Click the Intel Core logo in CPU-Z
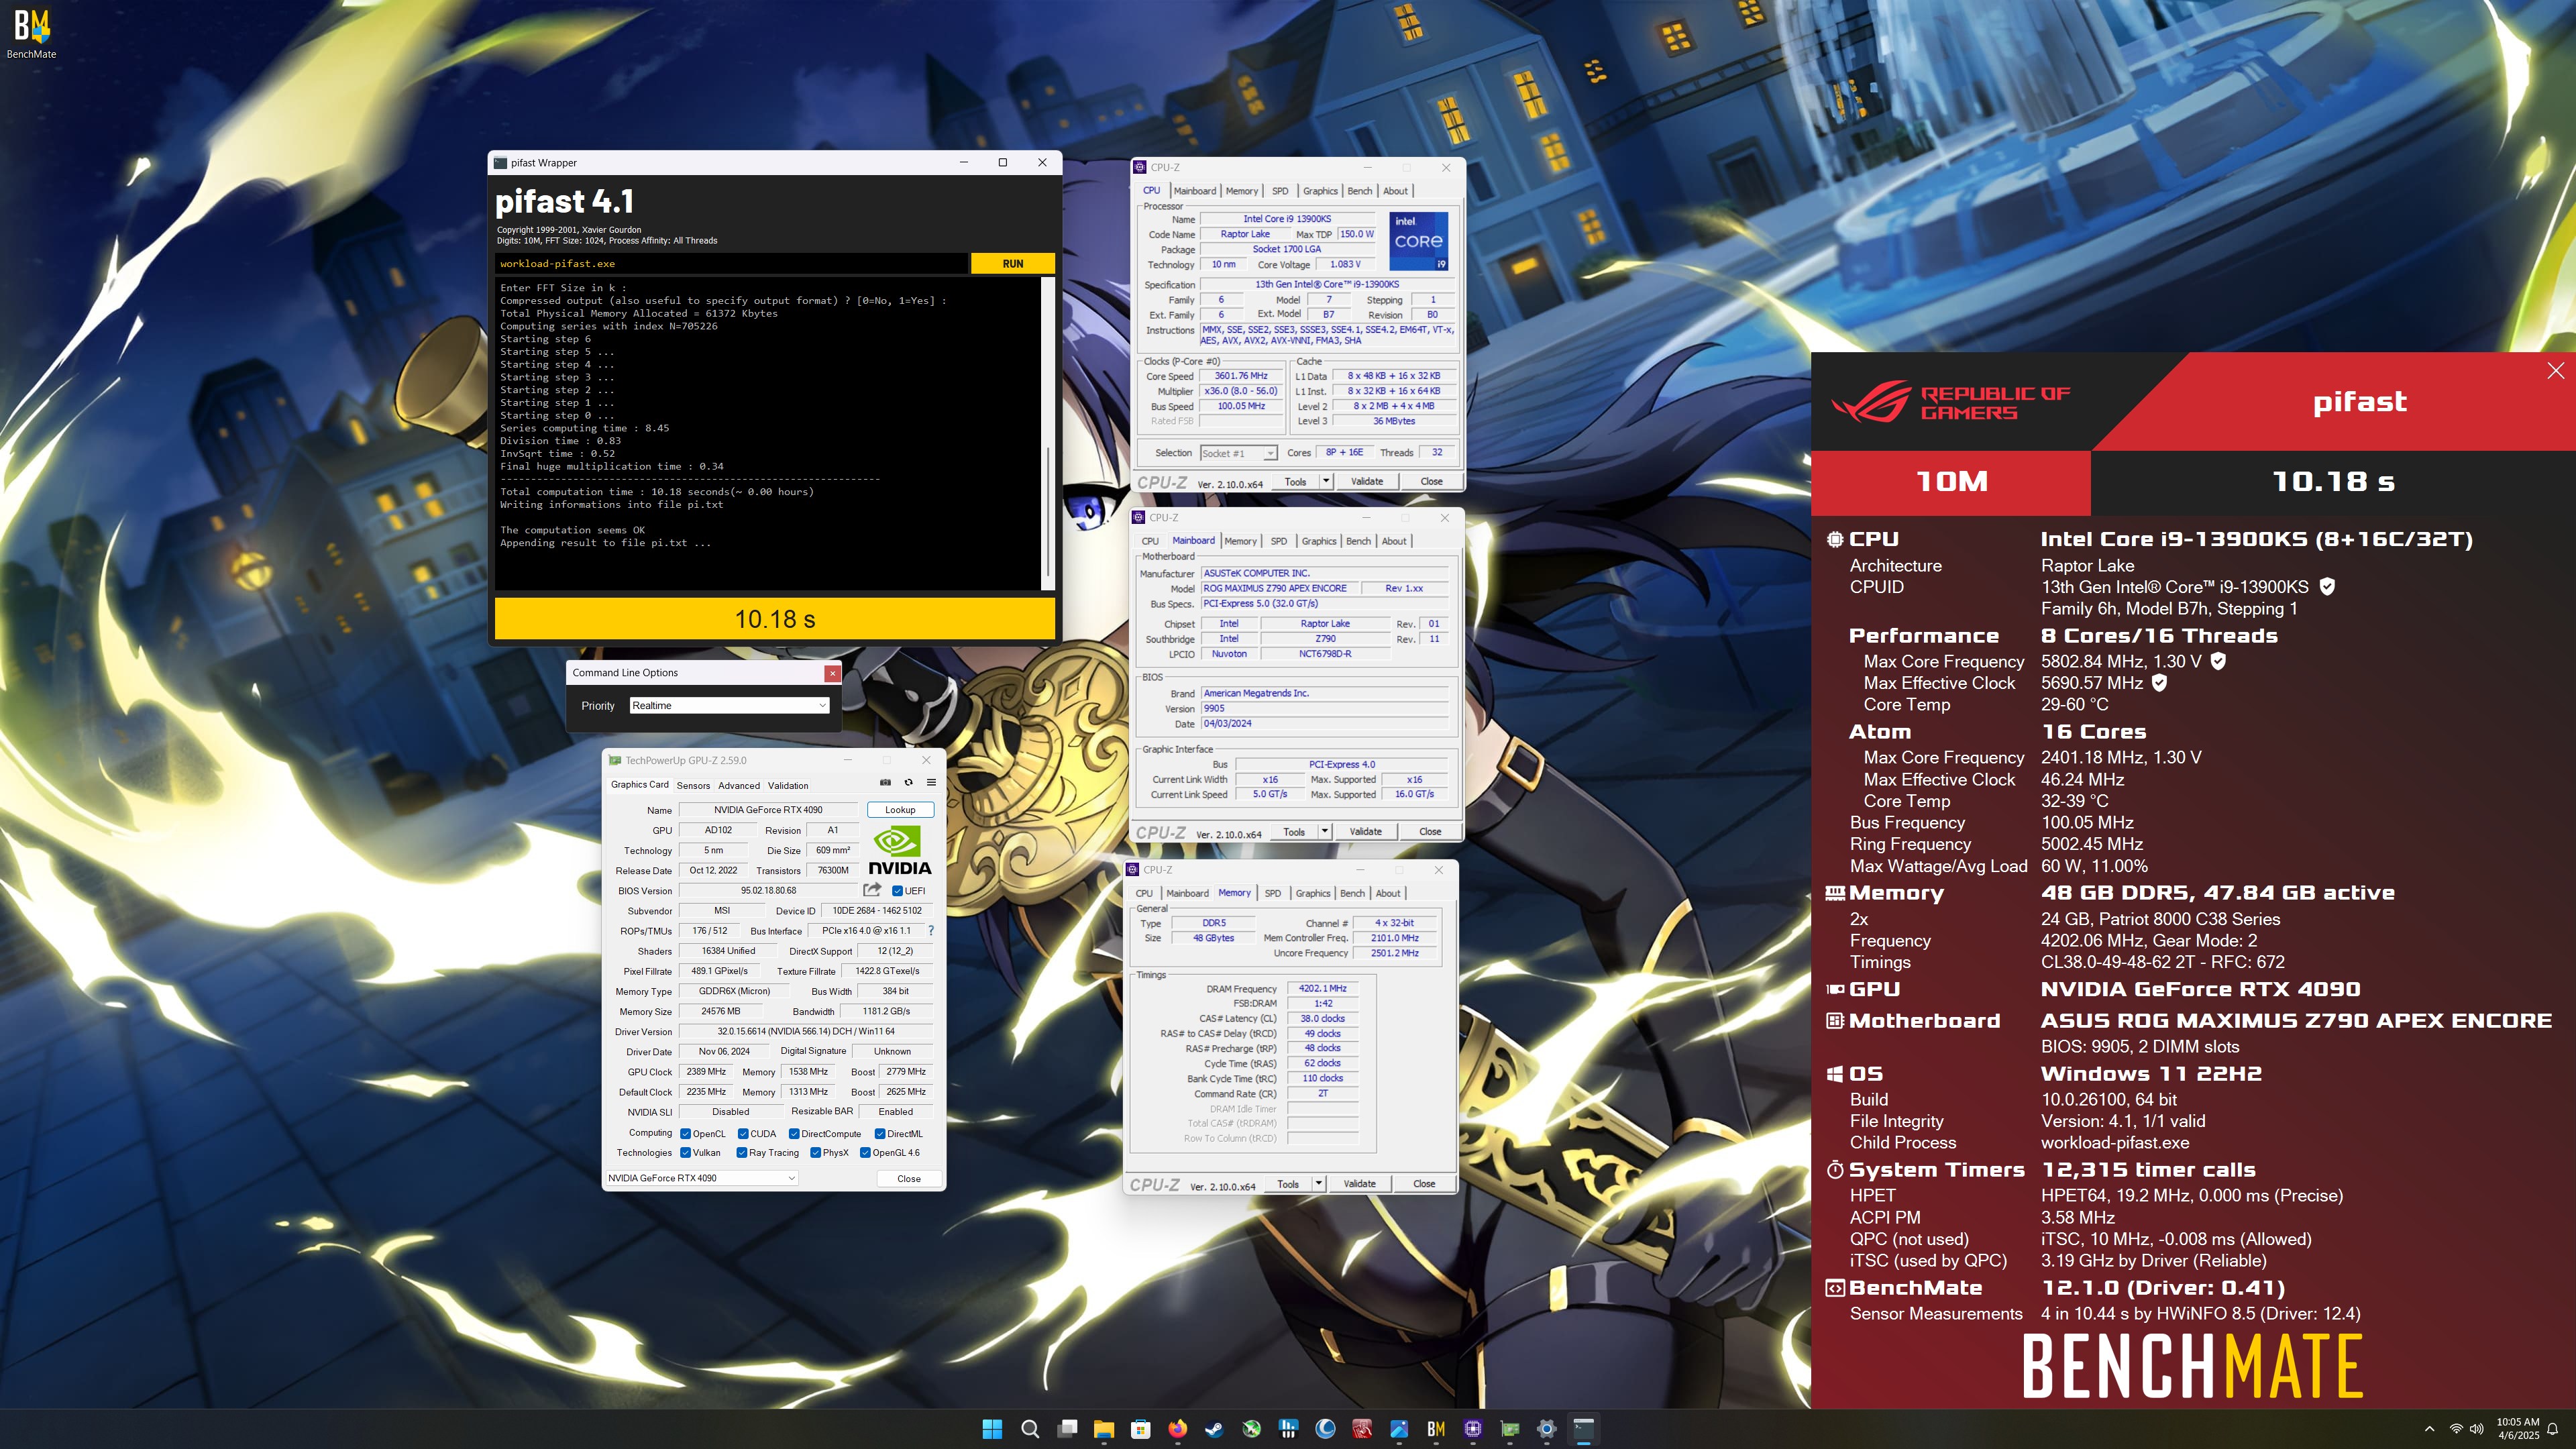Image resolution: width=2576 pixels, height=1449 pixels. pos(1419,241)
